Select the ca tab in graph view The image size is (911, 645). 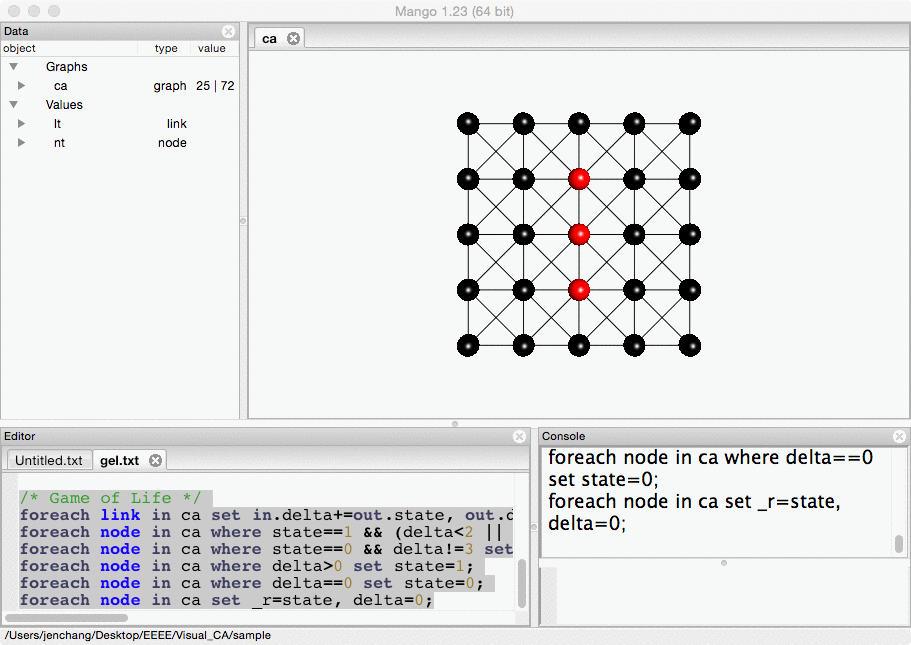point(269,38)
